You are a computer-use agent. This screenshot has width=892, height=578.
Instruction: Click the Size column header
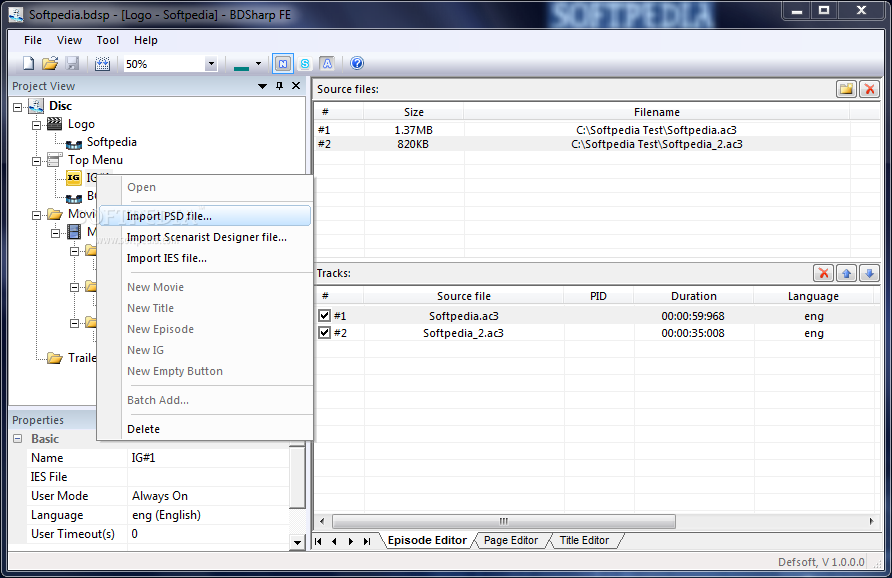(x=414, y=112)
